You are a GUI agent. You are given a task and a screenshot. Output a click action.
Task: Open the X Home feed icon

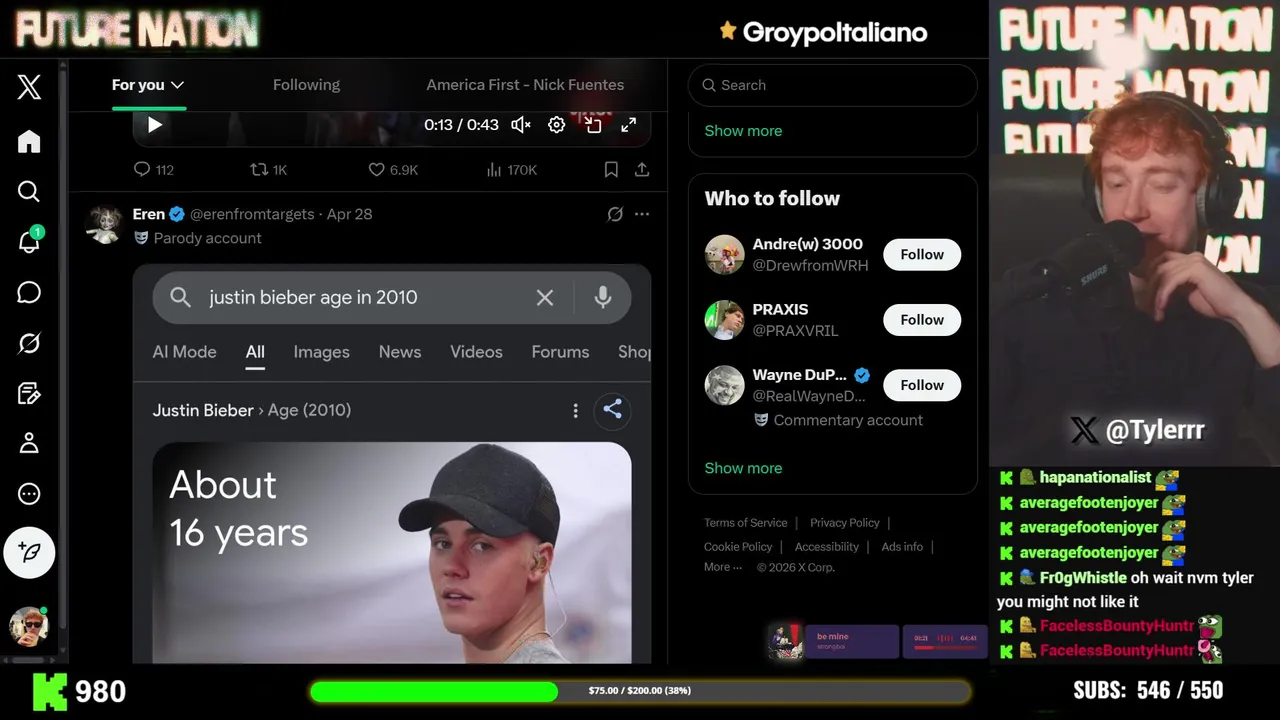[x=29, y=141]
